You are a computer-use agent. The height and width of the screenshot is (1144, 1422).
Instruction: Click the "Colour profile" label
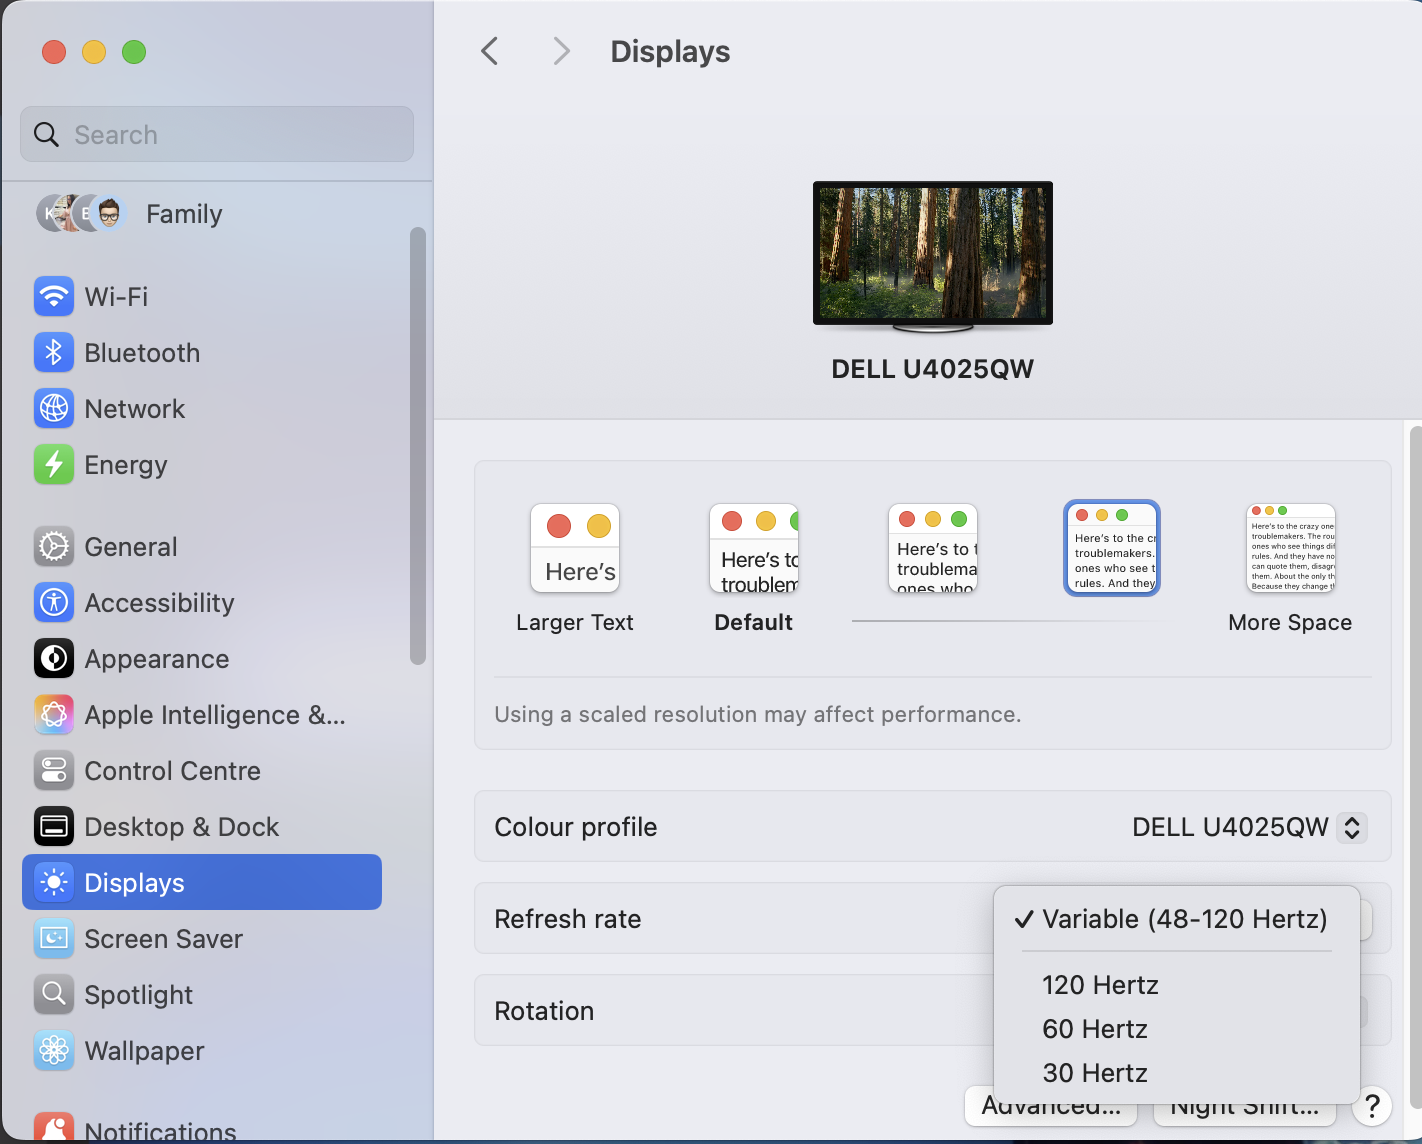576,827
